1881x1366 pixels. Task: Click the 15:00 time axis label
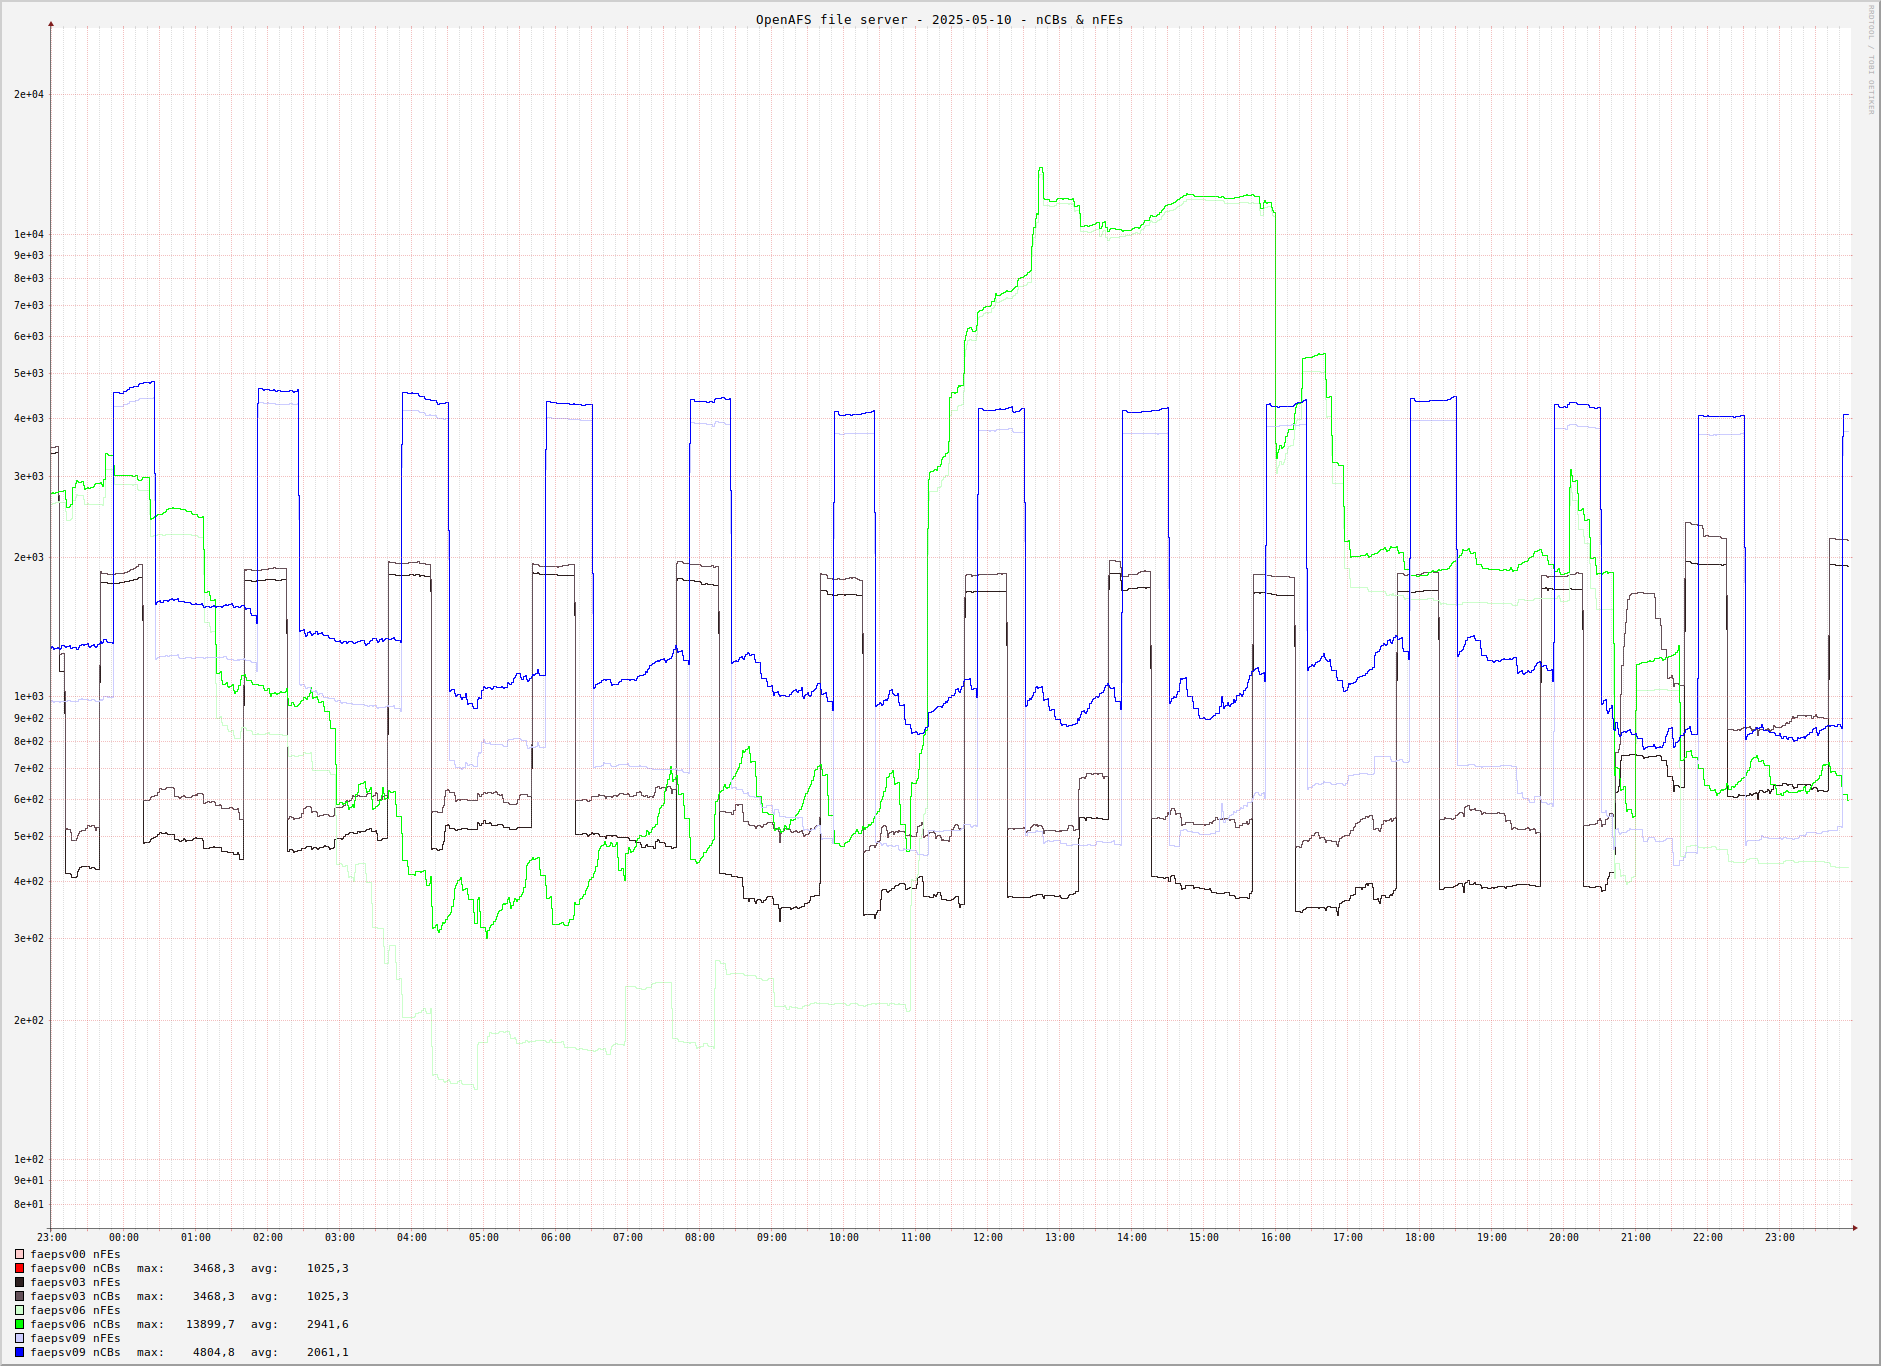point(1204,1238)
